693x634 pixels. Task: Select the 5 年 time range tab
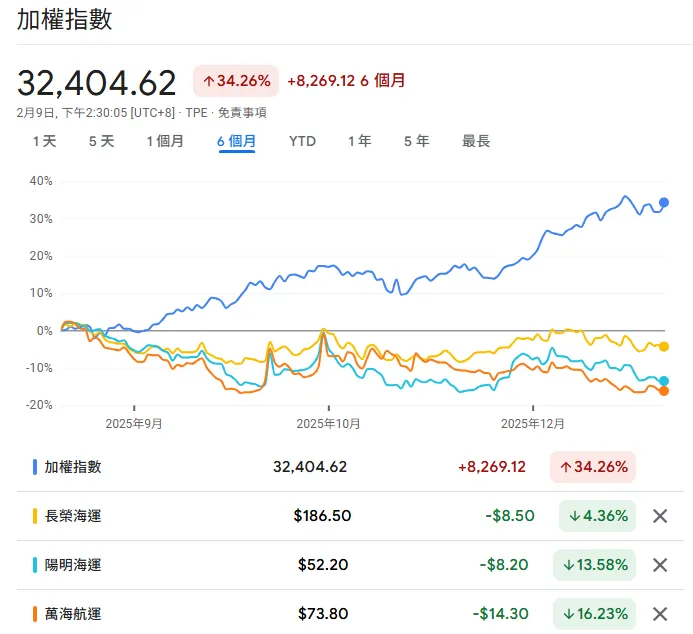416,141
